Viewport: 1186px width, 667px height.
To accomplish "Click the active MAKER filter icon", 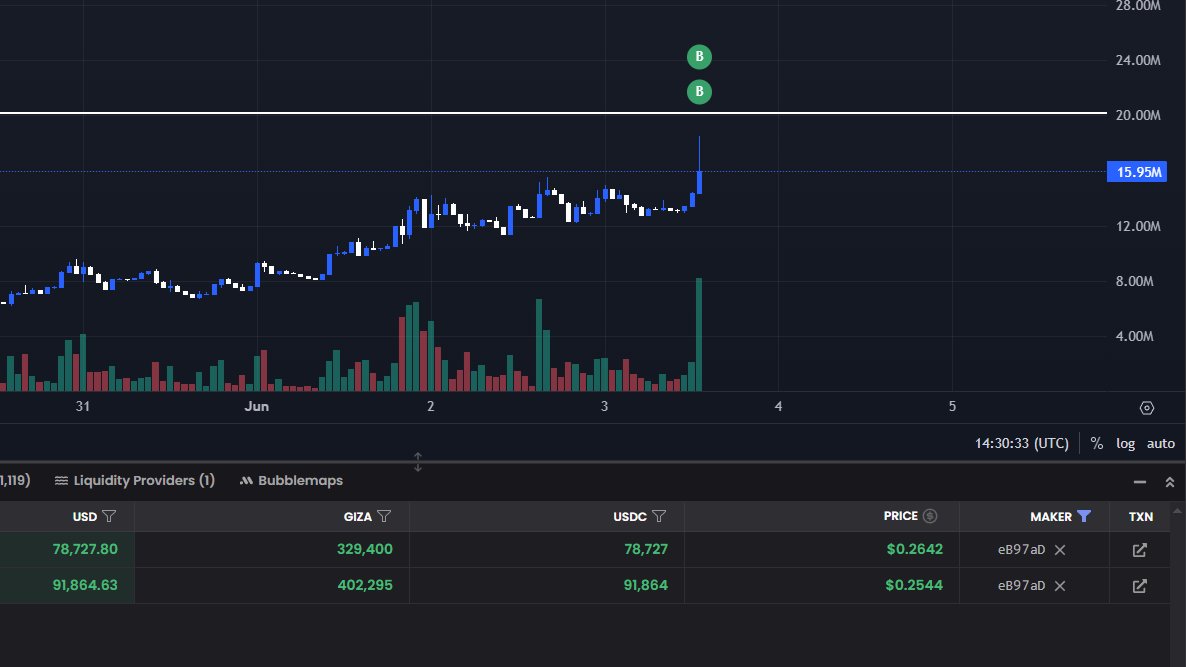I will point(1086,516).
